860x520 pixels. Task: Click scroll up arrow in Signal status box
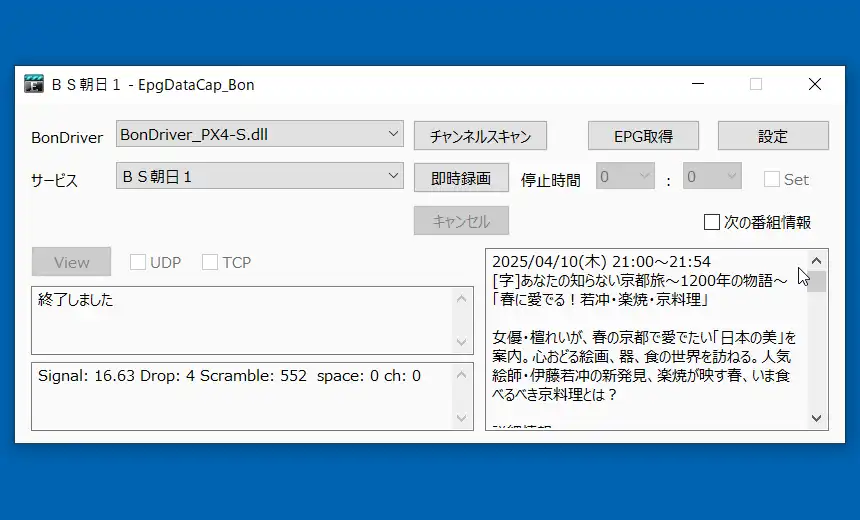click(461, 375)
